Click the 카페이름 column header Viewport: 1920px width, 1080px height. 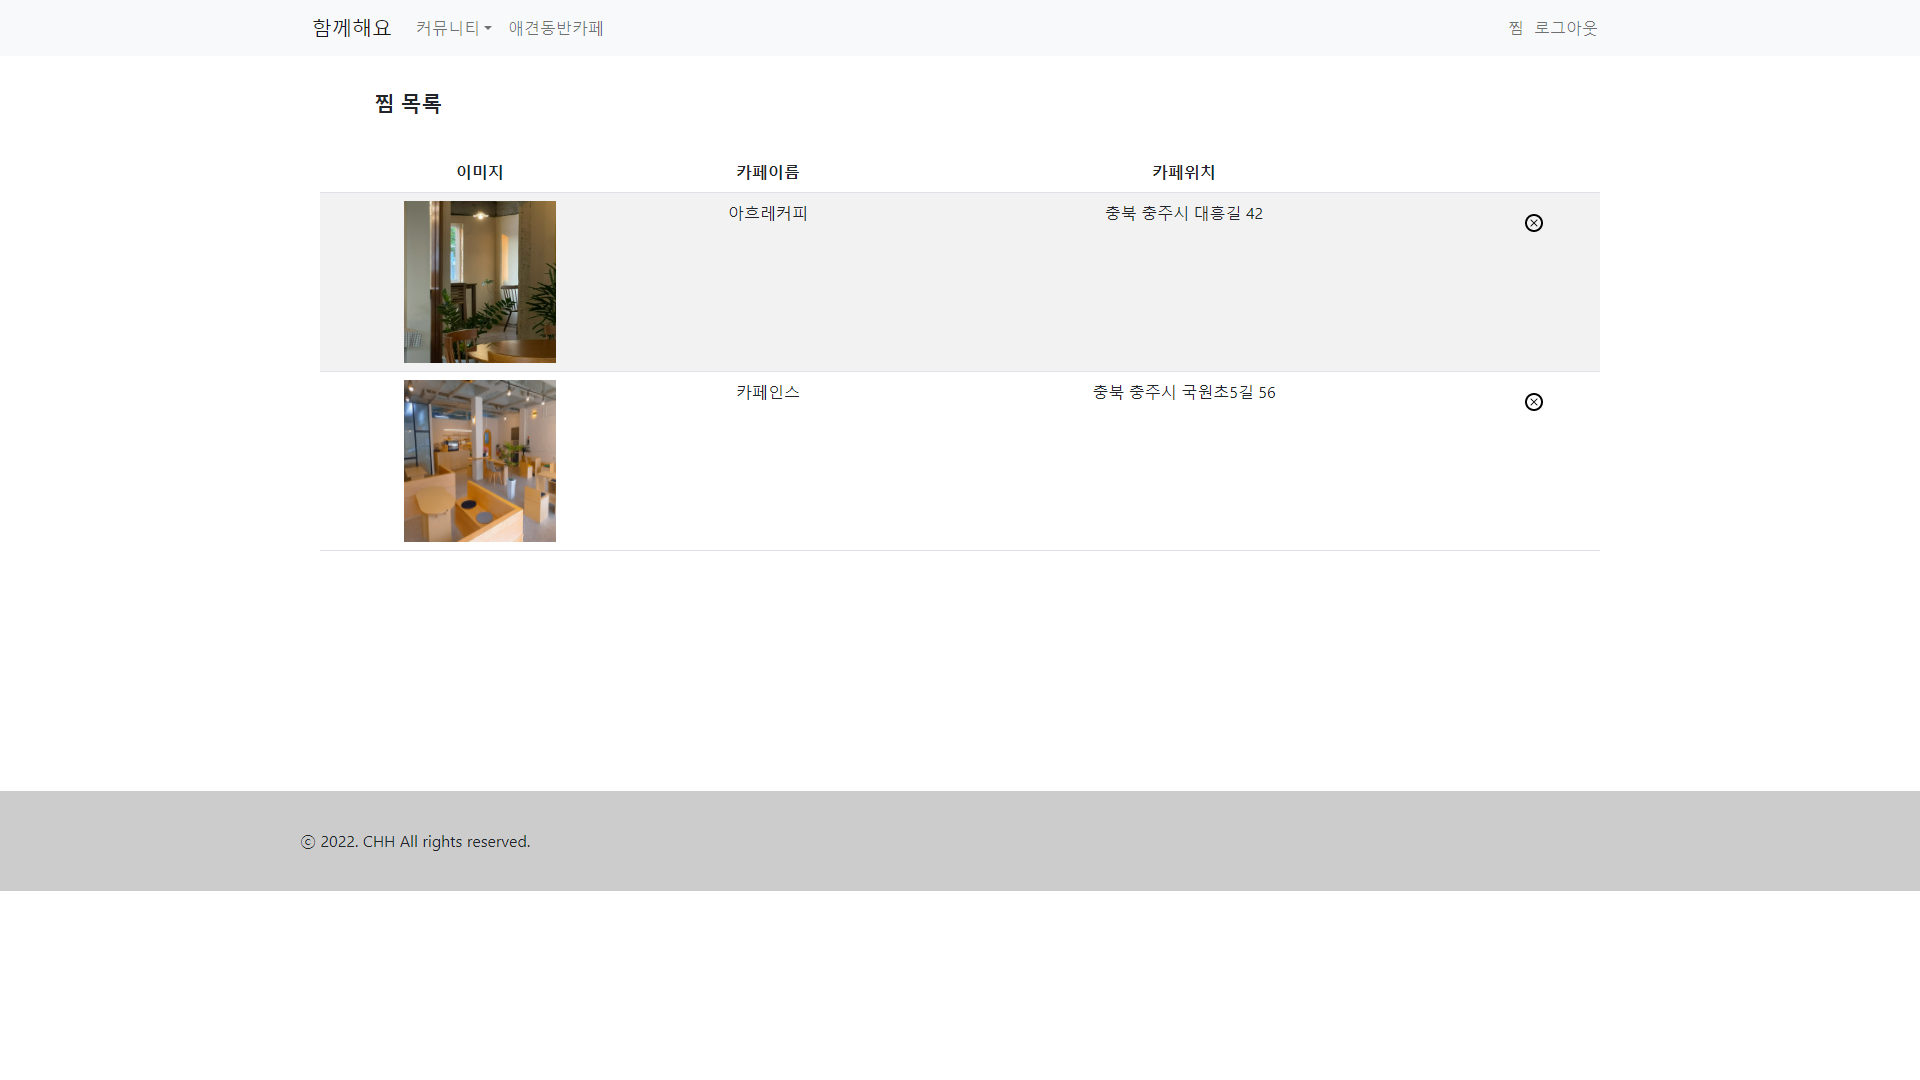(767, 172)
